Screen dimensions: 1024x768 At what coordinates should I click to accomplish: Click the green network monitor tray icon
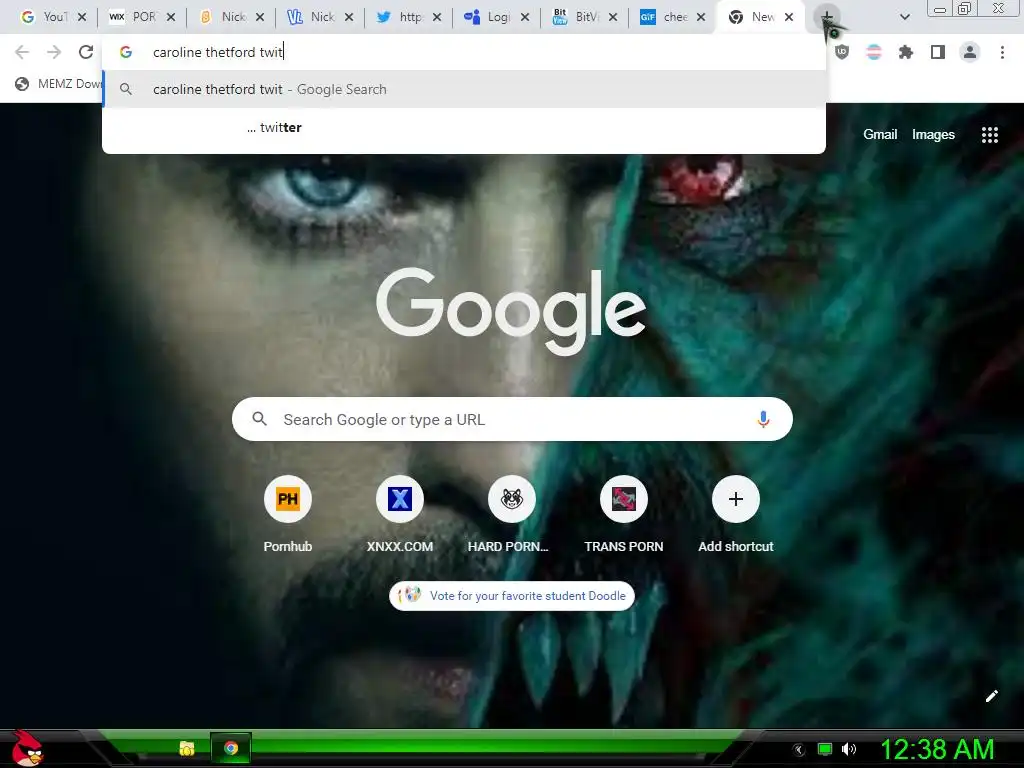click(x=825, y=749)
